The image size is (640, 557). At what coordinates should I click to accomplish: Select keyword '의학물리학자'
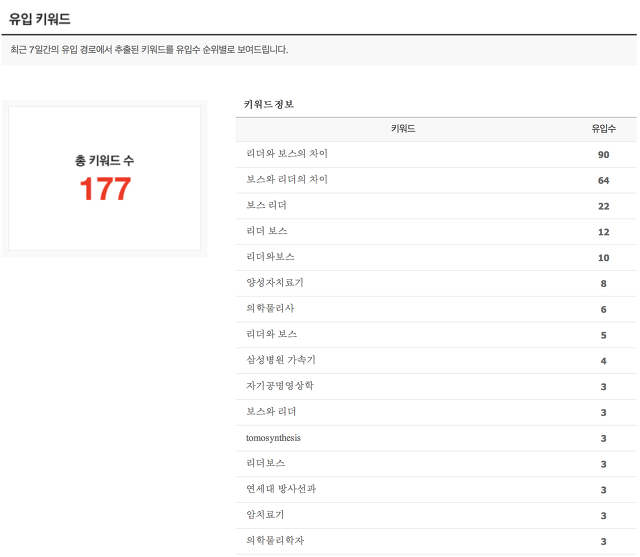(275, 540)
